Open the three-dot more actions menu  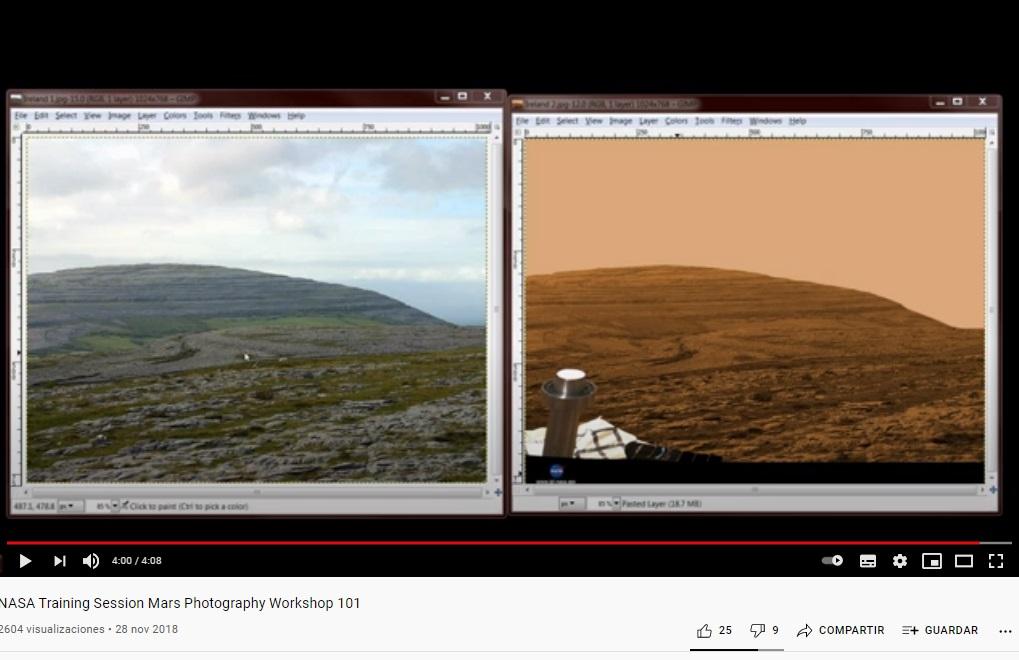click(1005, 630)
